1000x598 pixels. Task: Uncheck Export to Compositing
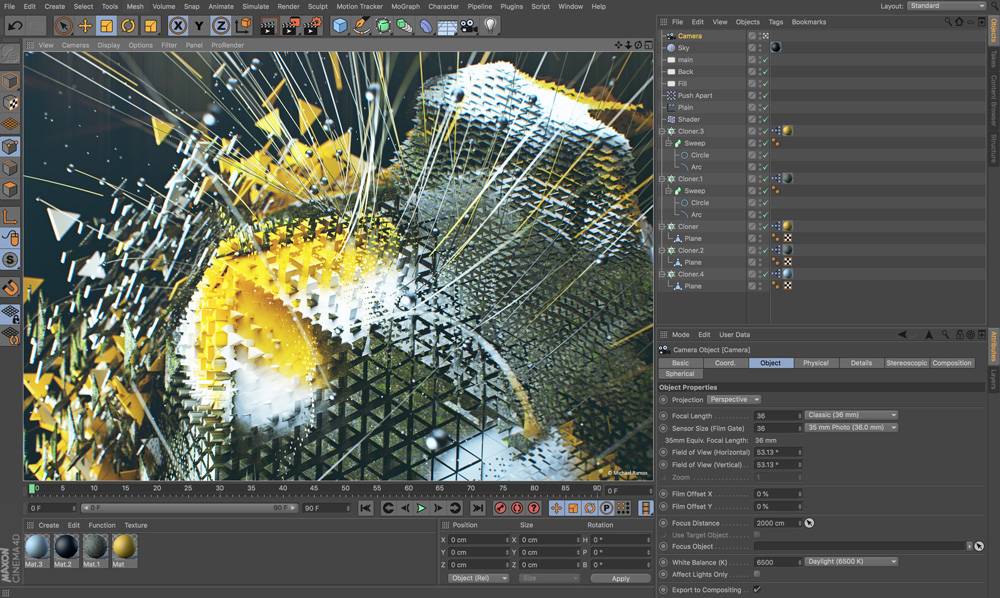point(757,590)
